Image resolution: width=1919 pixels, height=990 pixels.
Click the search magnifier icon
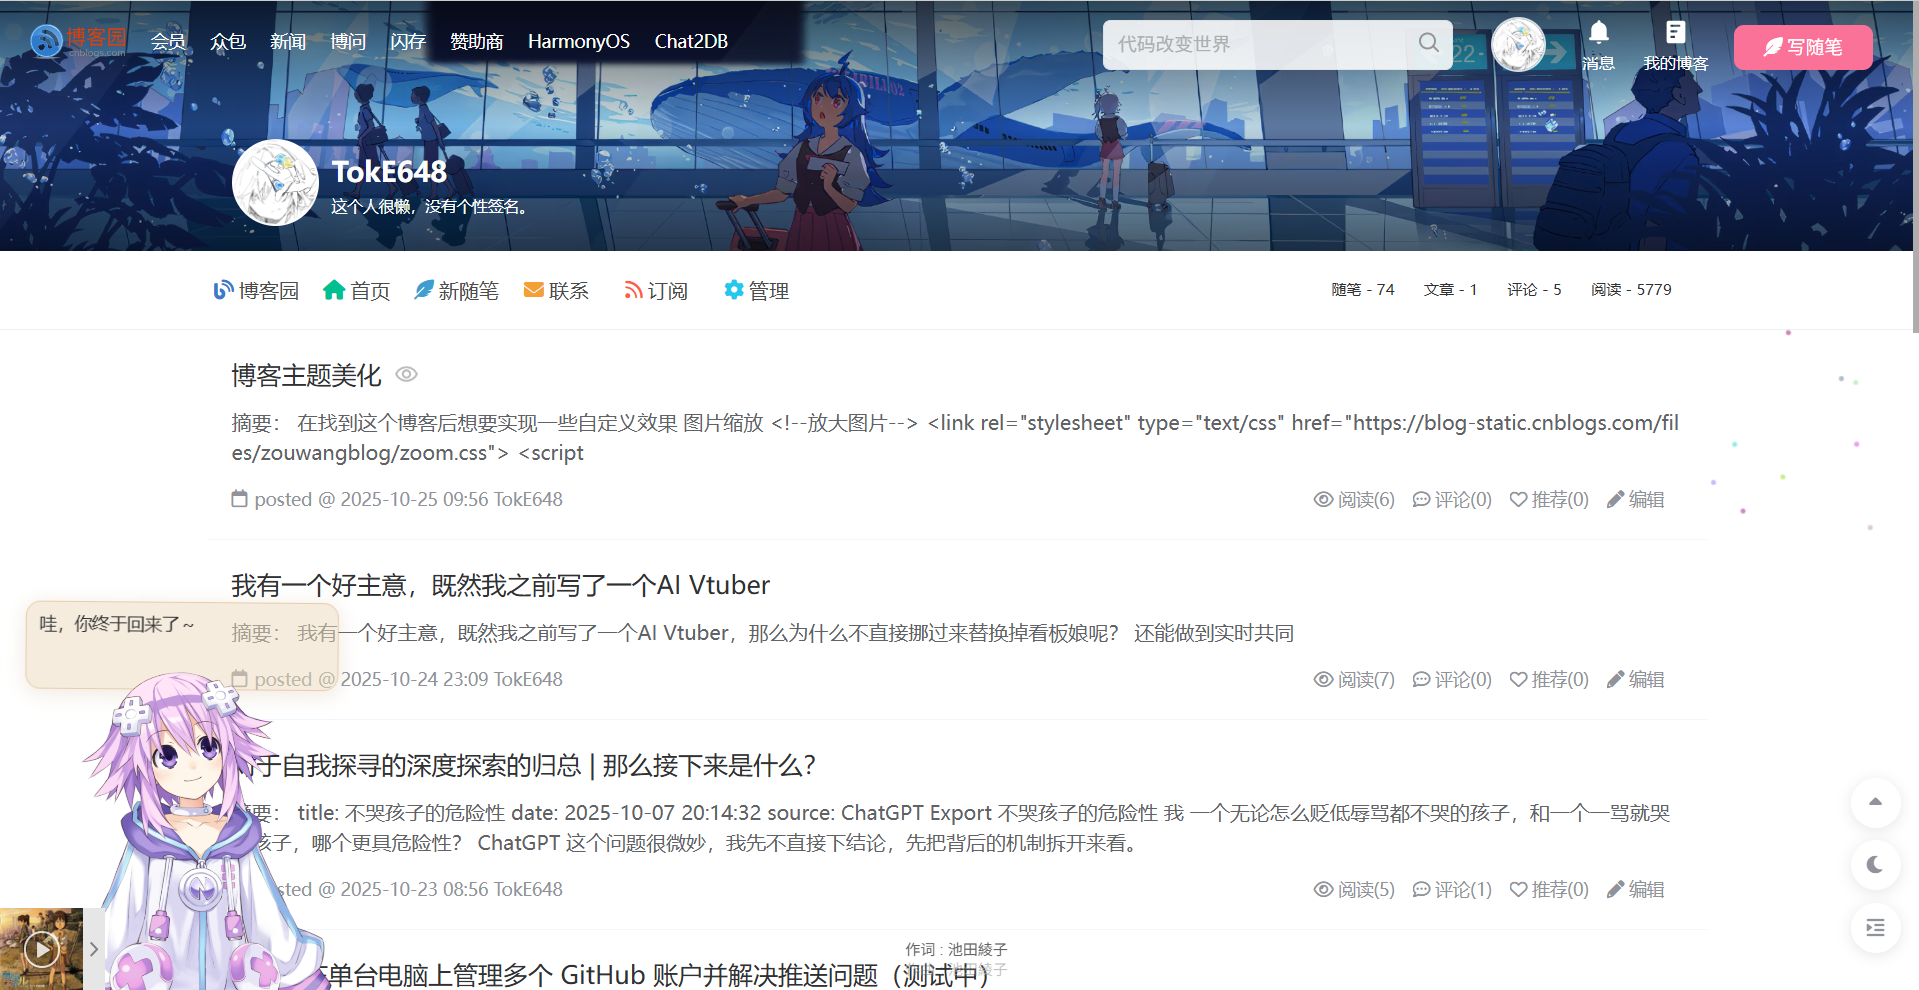[1429, 43]
